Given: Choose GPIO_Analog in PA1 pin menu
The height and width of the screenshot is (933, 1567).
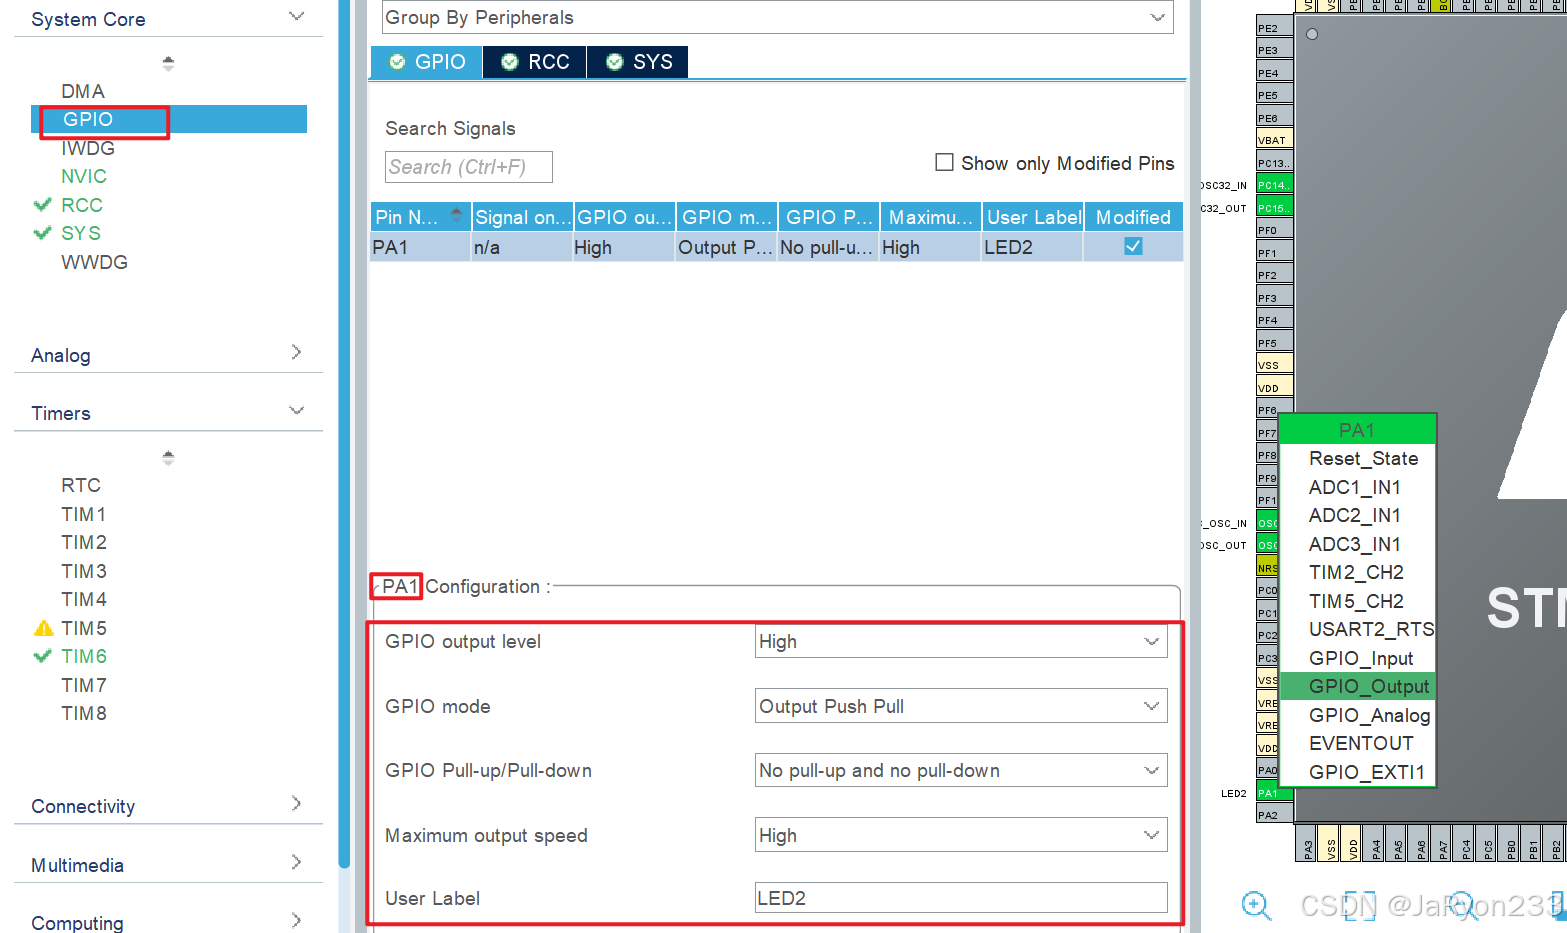Looking at the screenshot, I should 1369,715.
